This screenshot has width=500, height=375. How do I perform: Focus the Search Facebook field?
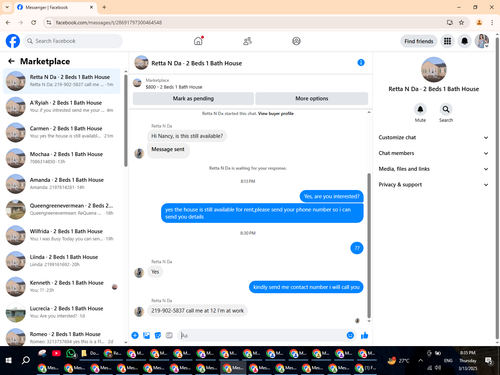pos(73,41)
